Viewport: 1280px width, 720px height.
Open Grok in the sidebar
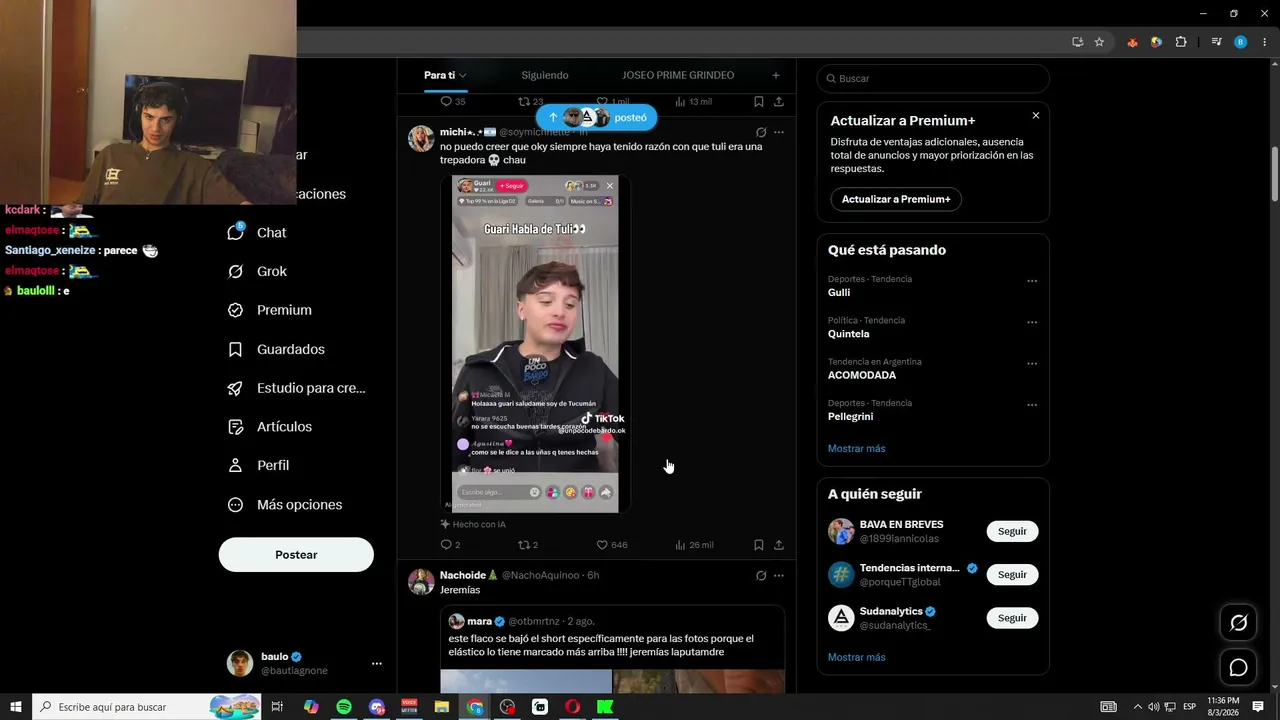tap(257, 271)
